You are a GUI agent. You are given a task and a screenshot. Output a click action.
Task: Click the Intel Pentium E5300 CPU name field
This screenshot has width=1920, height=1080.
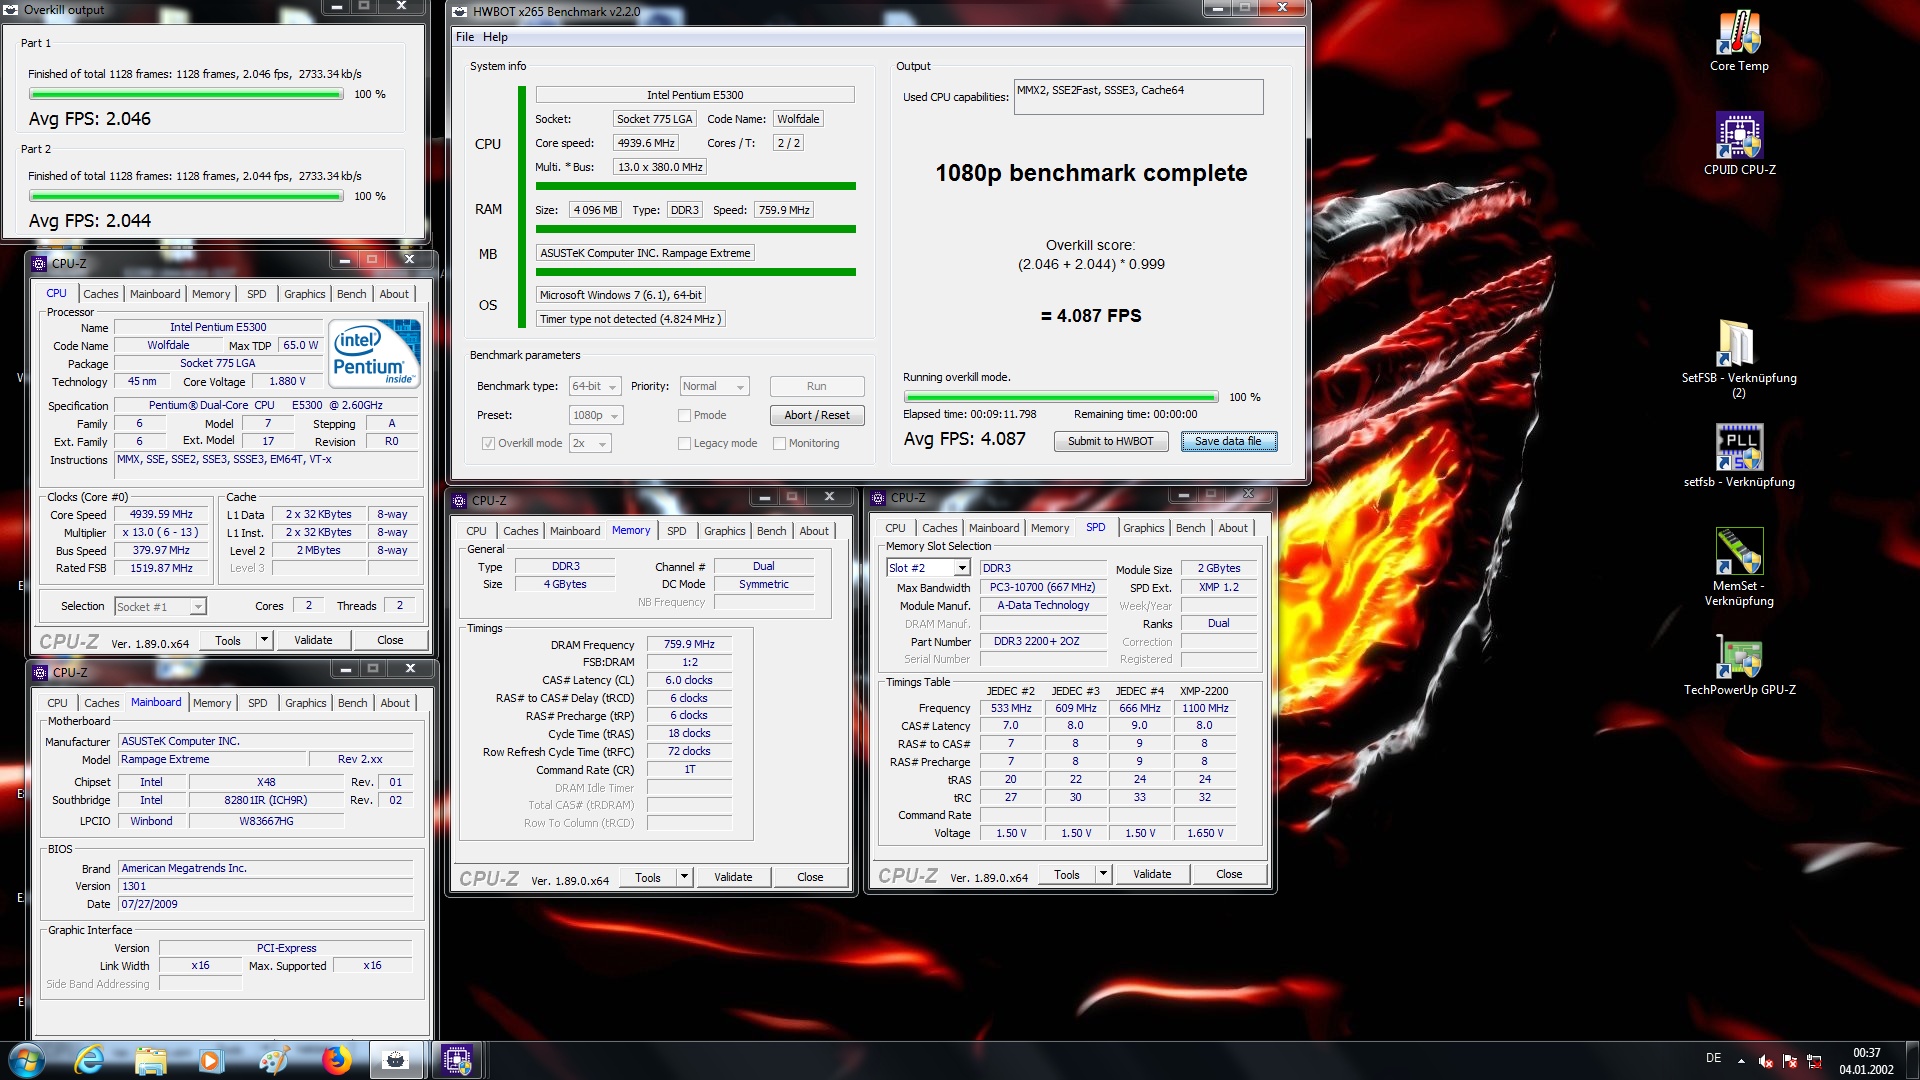pyautogui.click(x=694, y=95)
